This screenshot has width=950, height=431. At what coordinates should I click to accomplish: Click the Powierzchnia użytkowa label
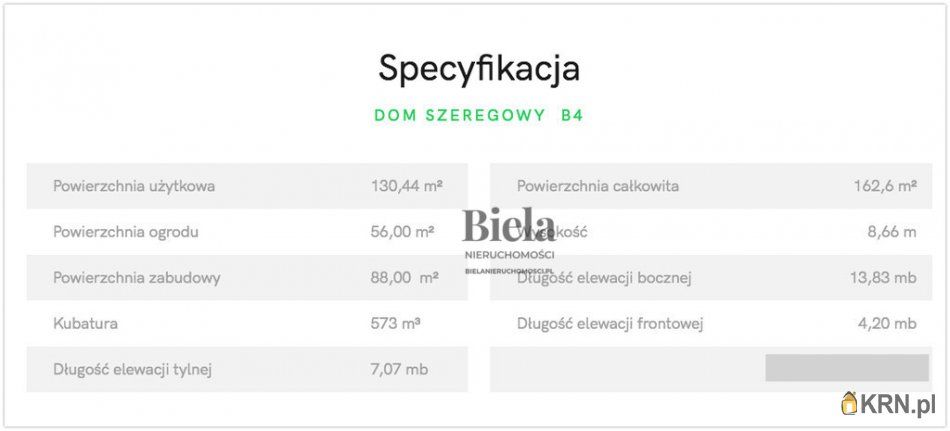pos(134,186)
